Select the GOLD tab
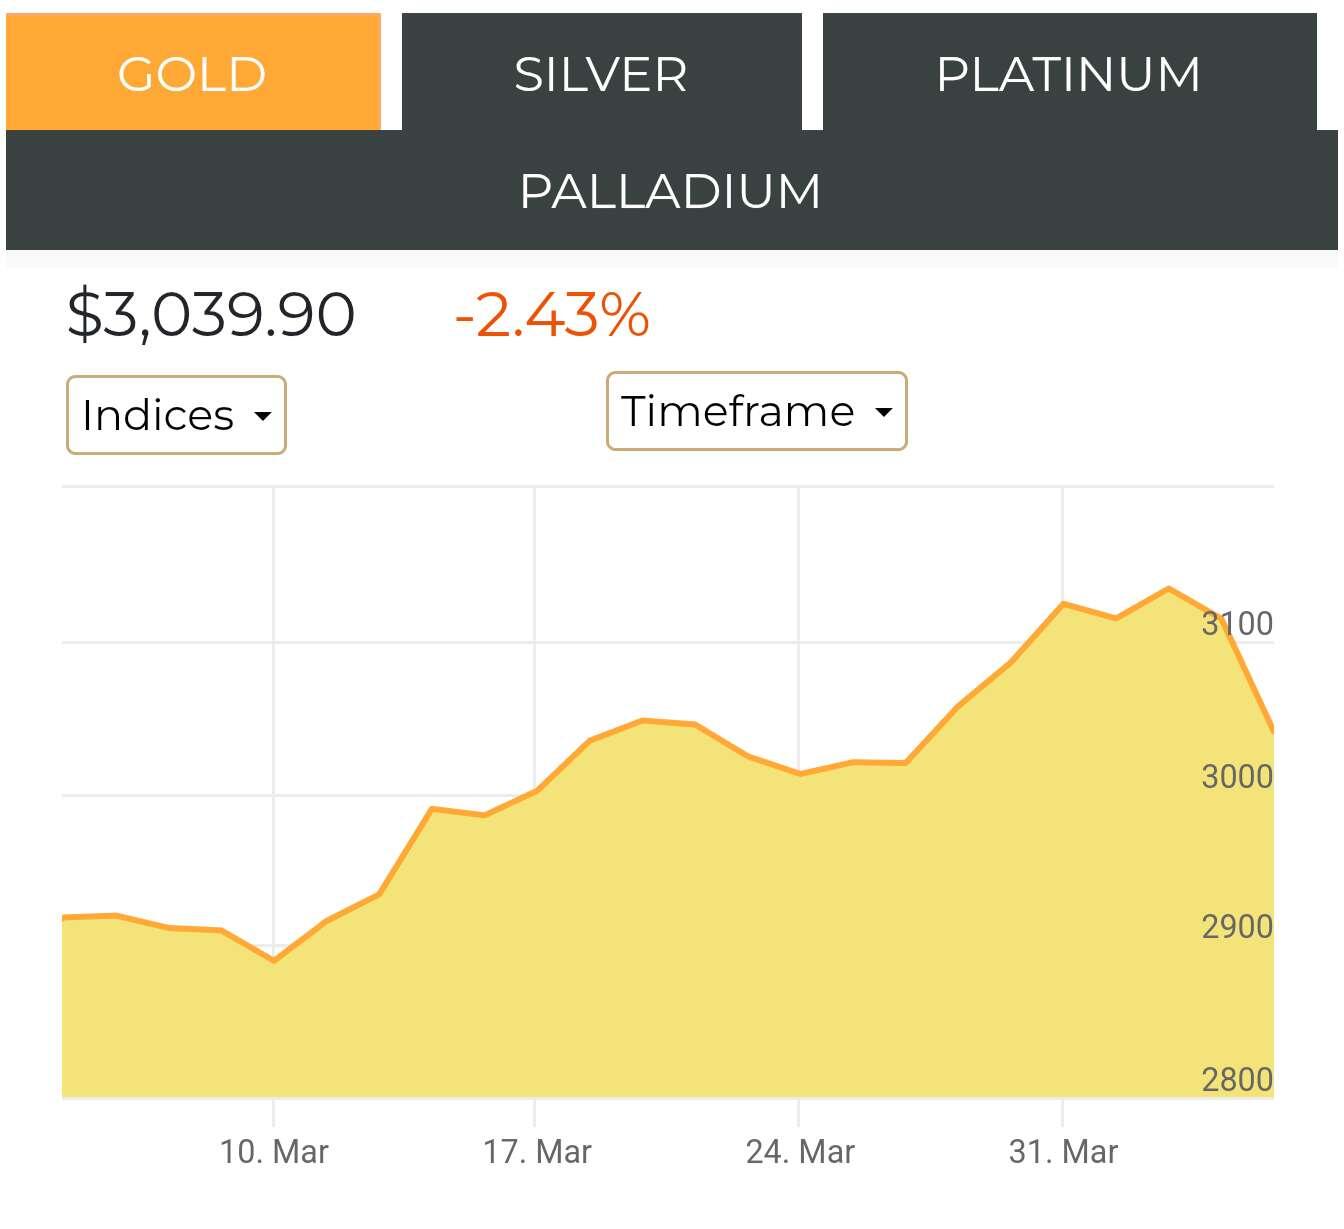 193,72
